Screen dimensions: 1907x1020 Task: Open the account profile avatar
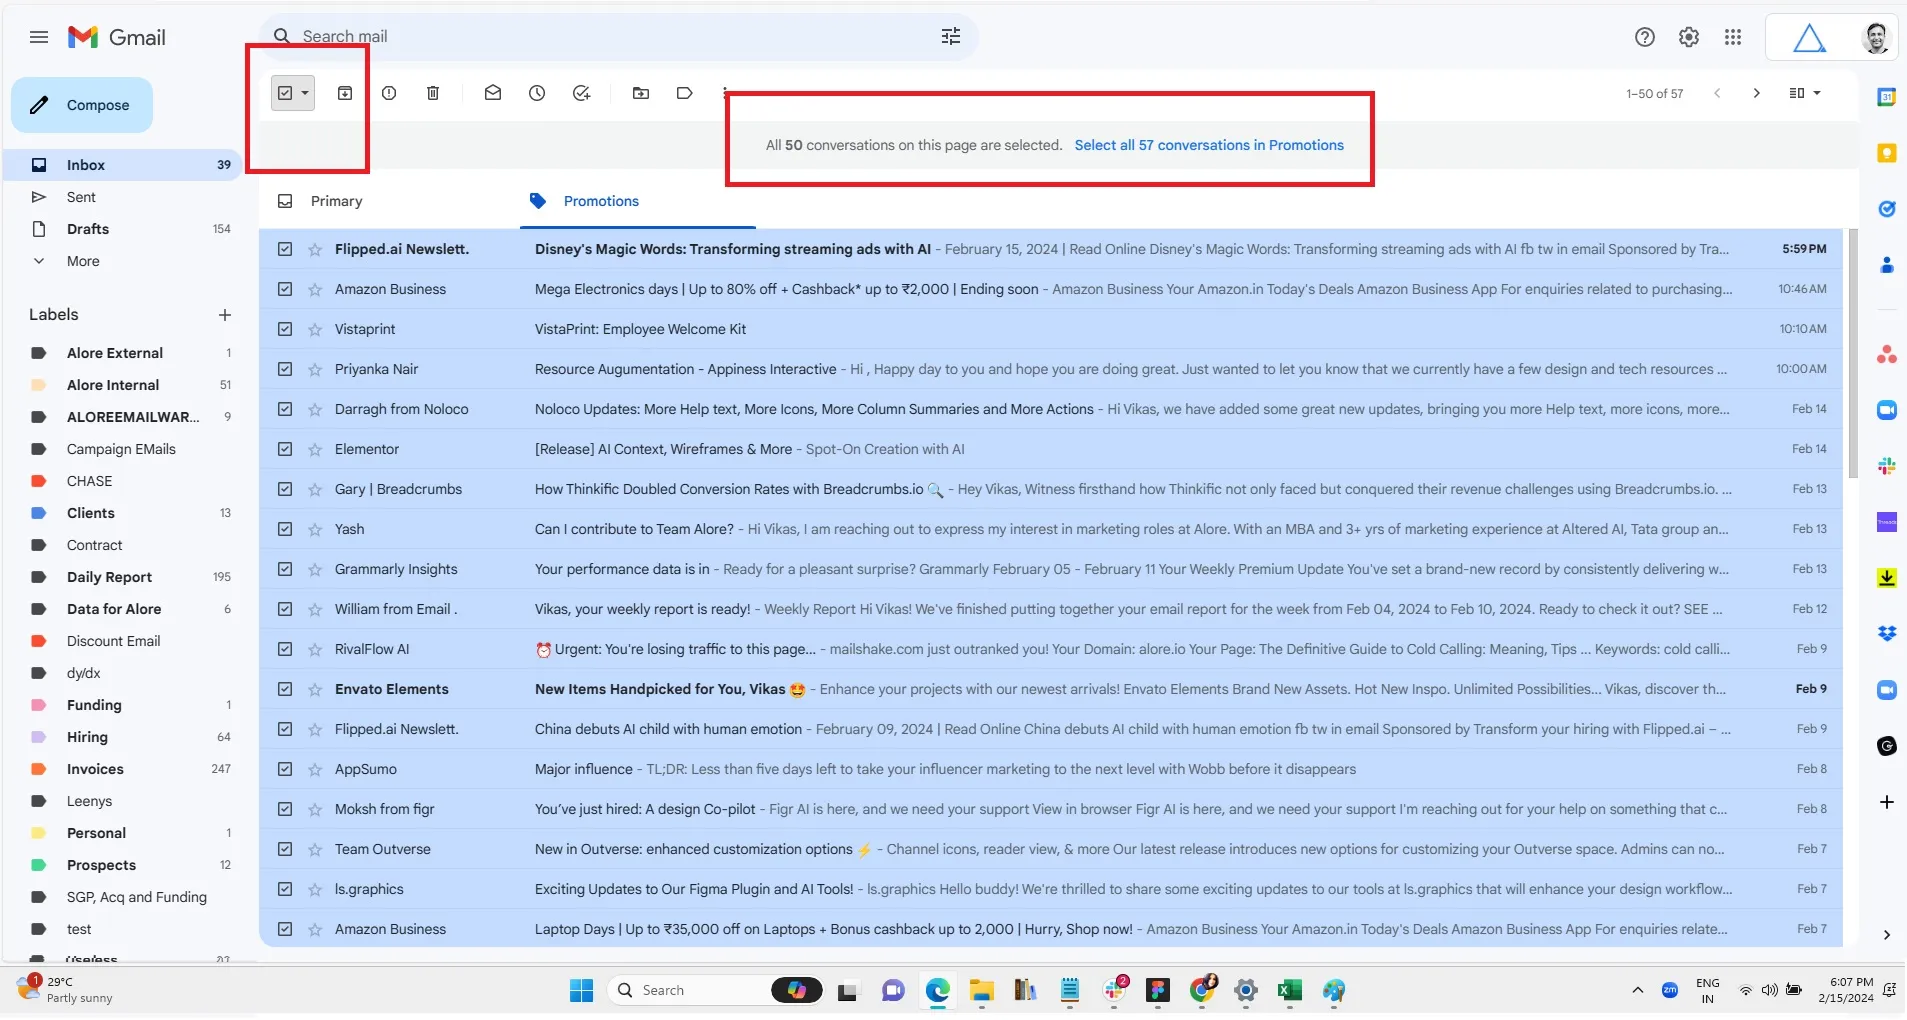point(1876,38)
